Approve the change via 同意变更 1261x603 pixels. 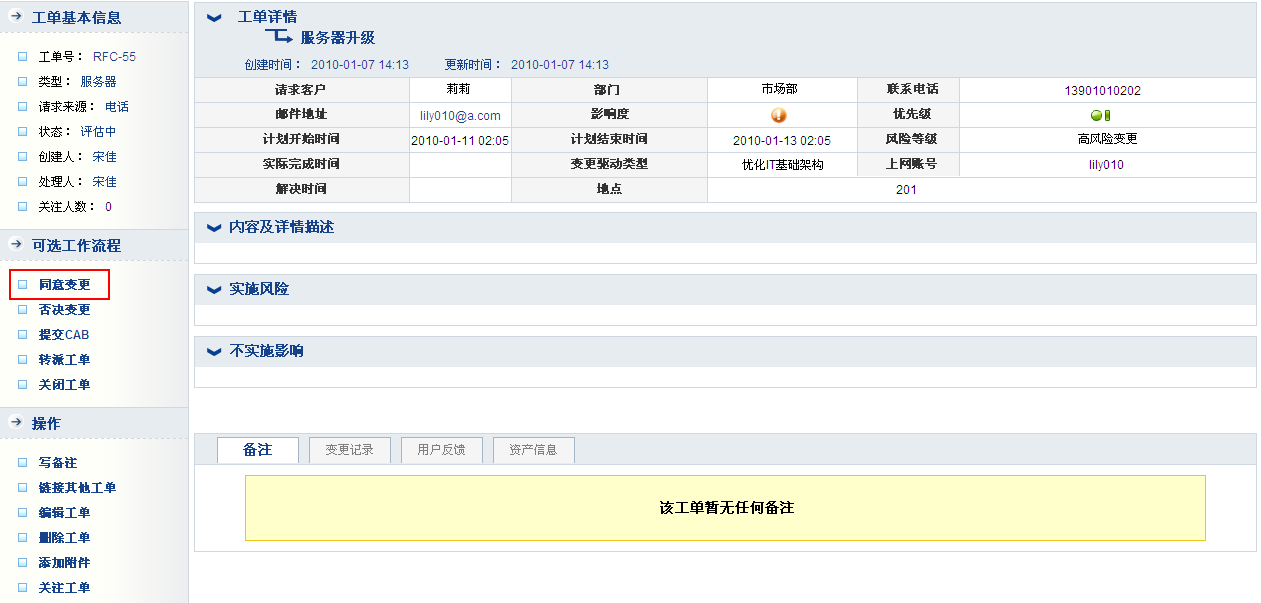tap(64, 285)
